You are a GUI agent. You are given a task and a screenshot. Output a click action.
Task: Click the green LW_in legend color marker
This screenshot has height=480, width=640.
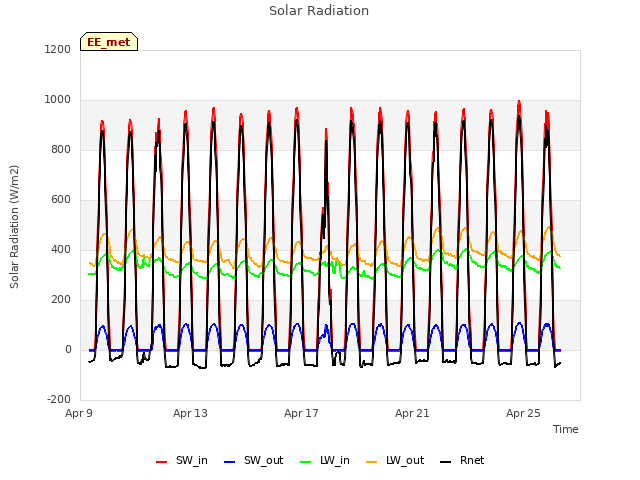pyautogui.click(x=306, y=462)
